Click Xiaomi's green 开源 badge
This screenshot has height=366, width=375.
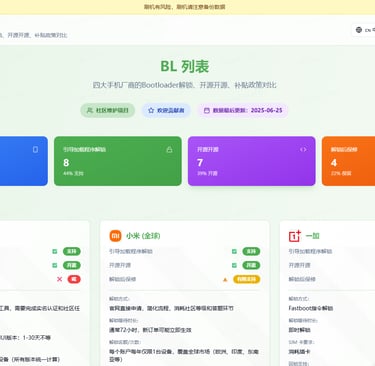(251, 265)
